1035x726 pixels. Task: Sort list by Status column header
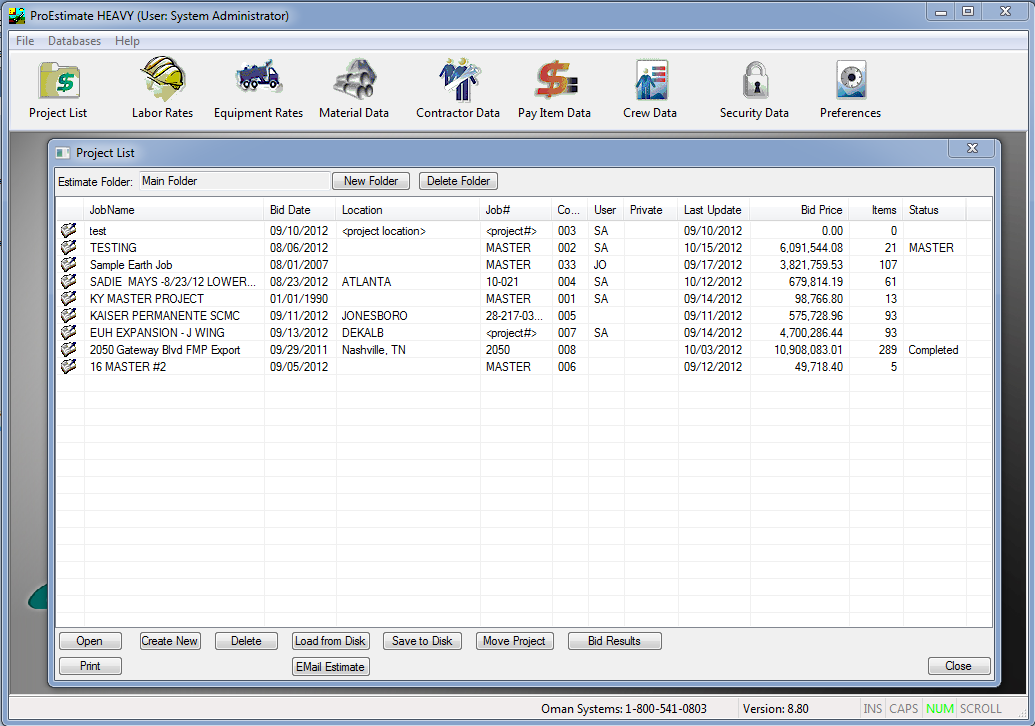tap(935, 210)
